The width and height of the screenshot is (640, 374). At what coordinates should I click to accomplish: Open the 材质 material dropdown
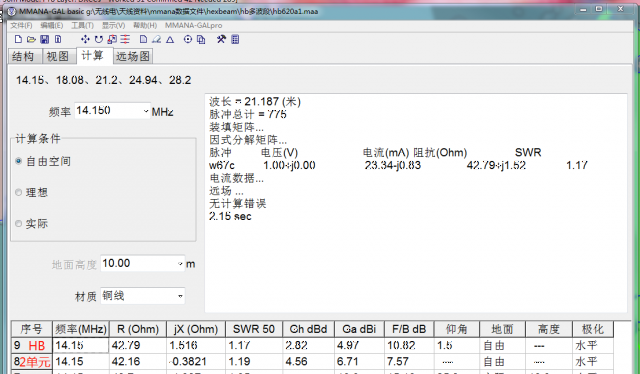tap(180, 296)
